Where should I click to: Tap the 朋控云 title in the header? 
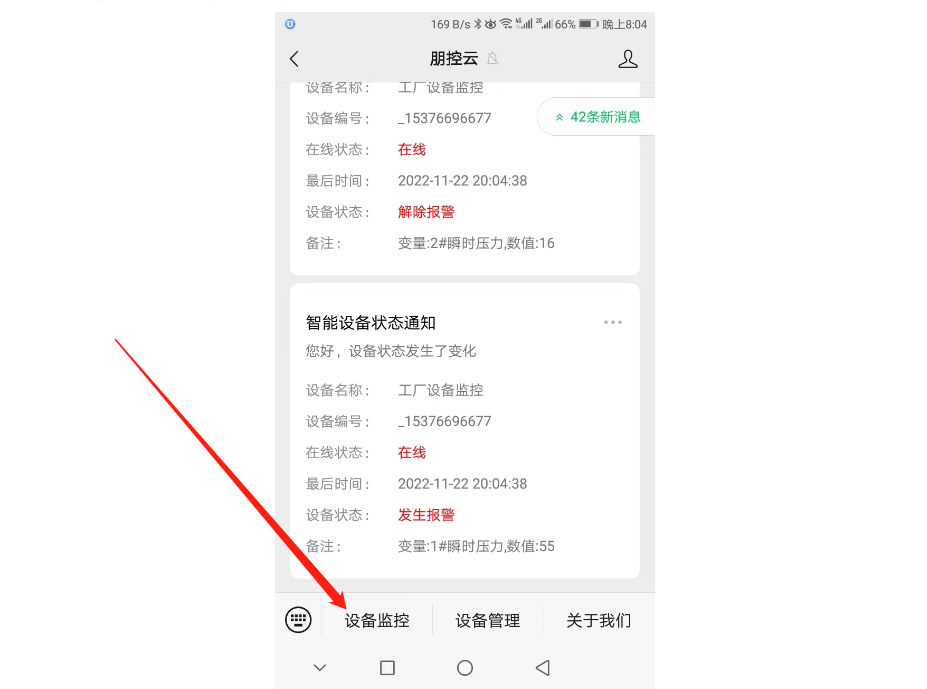coord(453,59)
